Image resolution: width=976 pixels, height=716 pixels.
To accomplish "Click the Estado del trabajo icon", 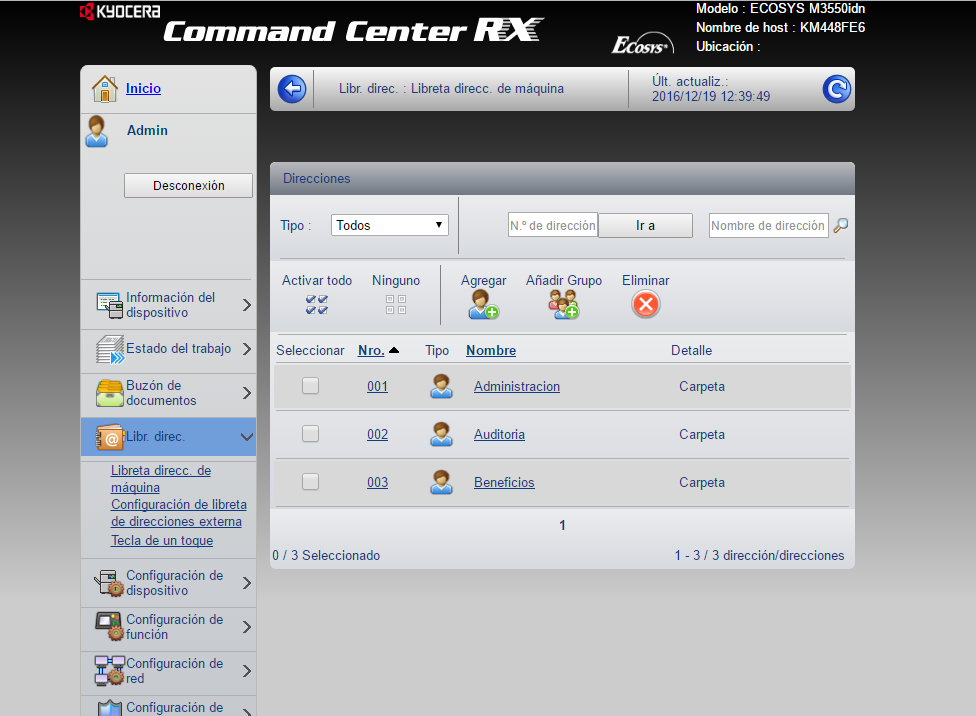I will [110, 349].
